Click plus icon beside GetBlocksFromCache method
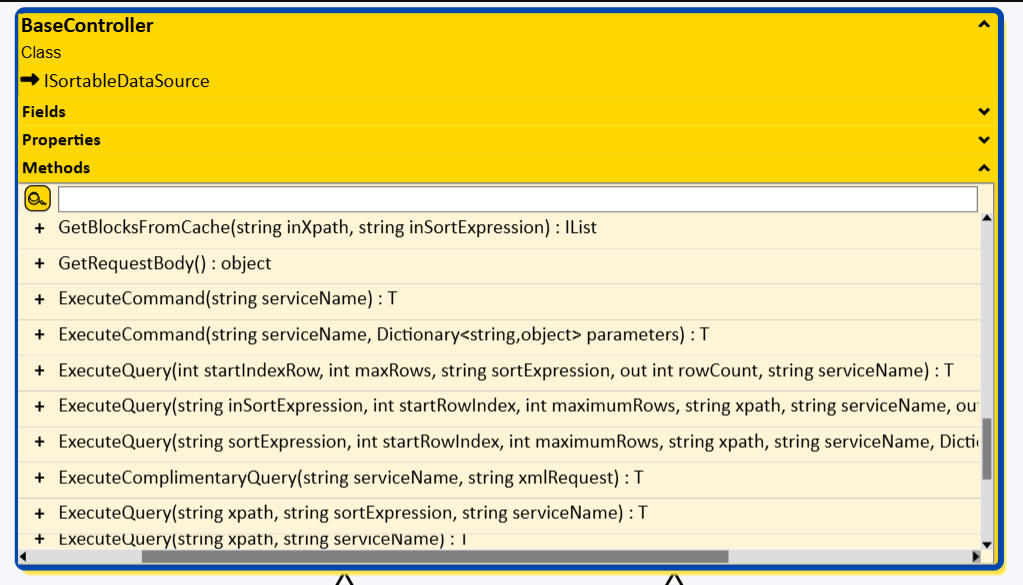The image size is (1023, 585). (40, 228)
